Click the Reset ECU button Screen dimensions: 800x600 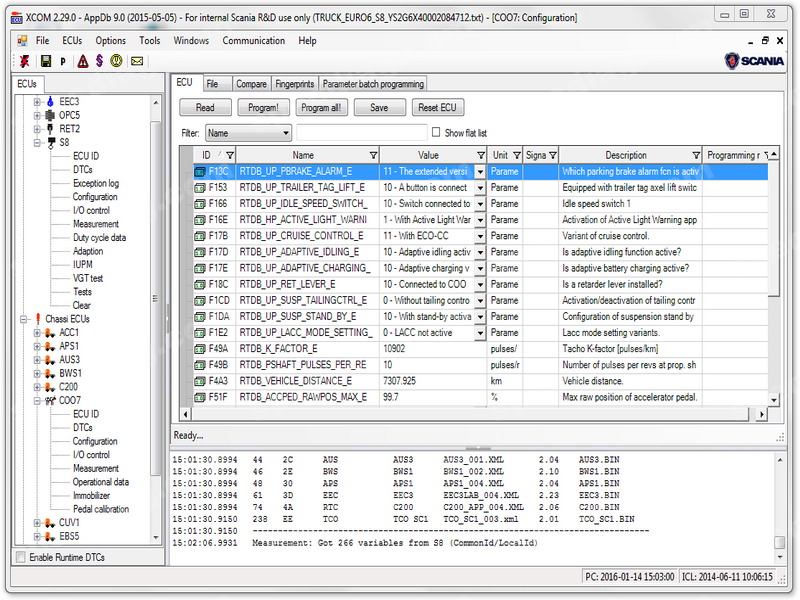point(436,108)
